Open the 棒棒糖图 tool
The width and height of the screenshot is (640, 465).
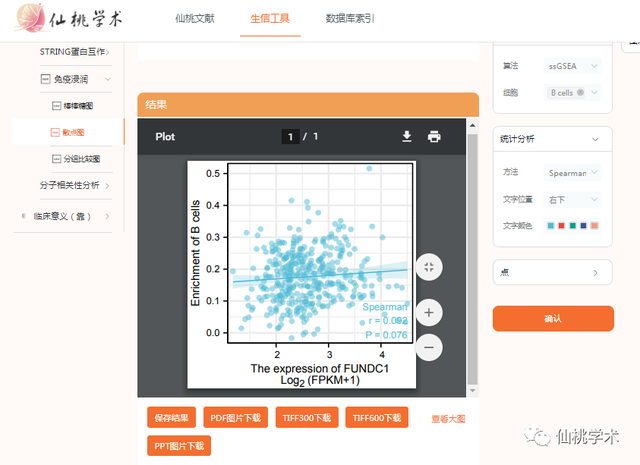(x=78, y=106)
